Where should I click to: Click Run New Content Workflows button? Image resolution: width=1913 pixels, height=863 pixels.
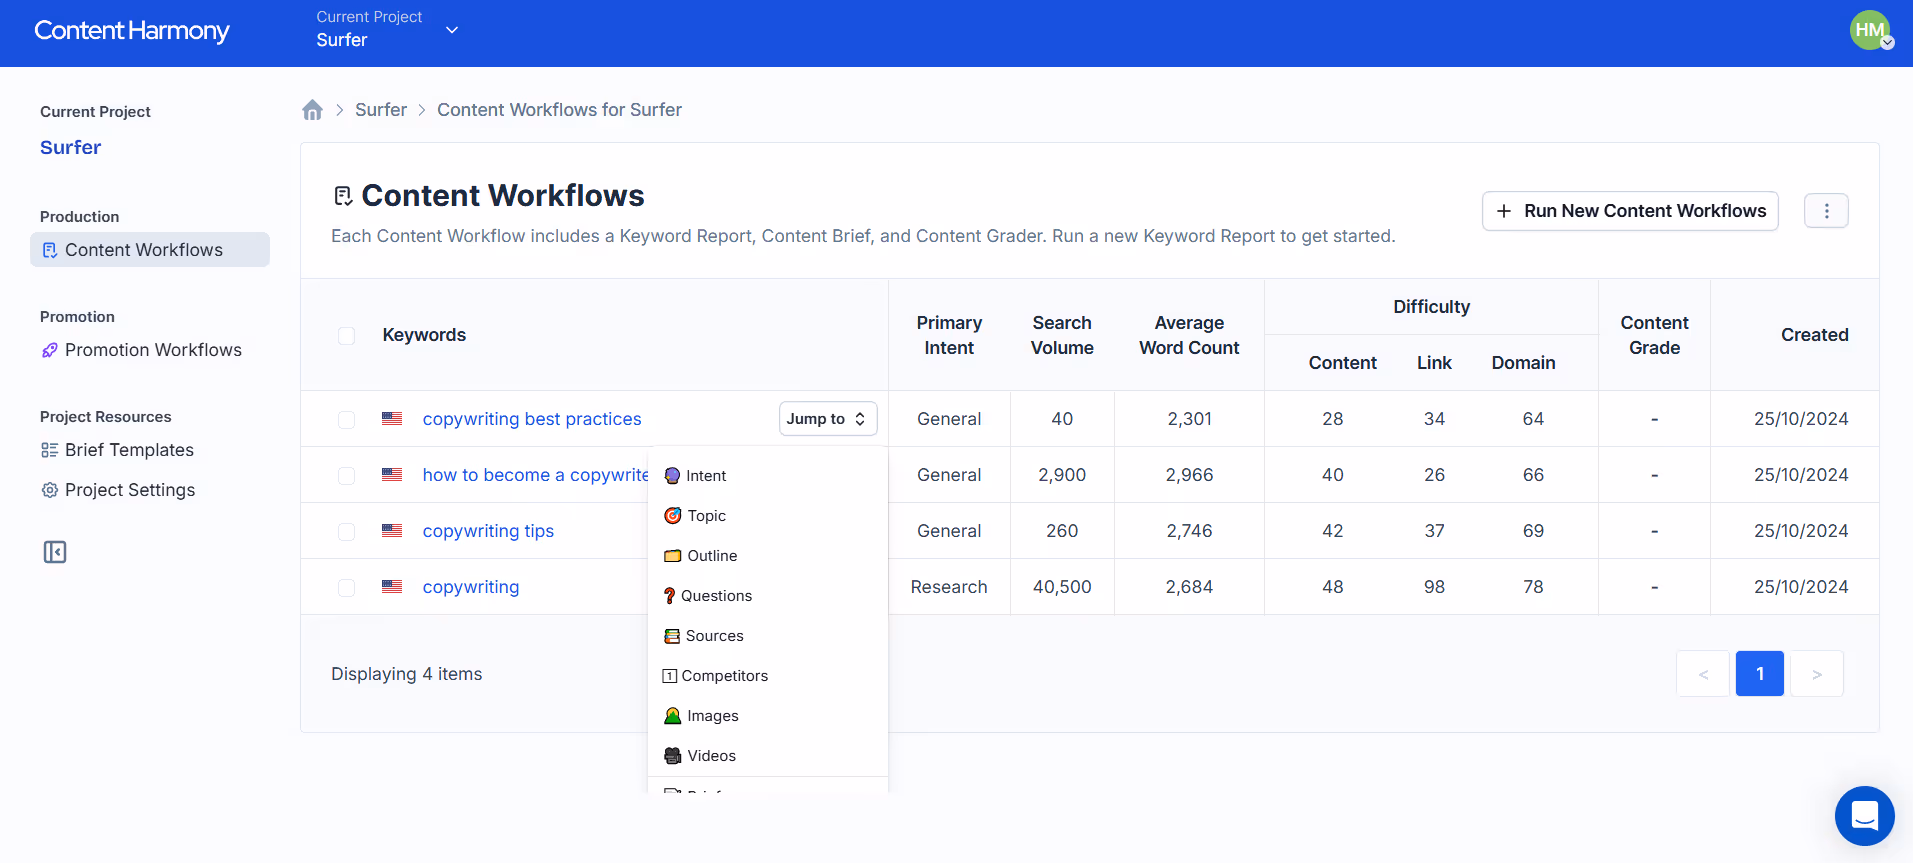1630,211
